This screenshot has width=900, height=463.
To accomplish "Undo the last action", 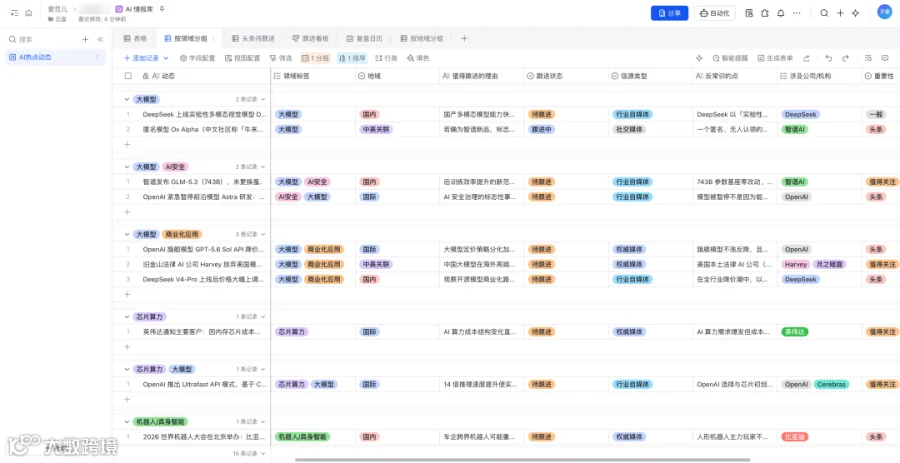I will 828,58.
